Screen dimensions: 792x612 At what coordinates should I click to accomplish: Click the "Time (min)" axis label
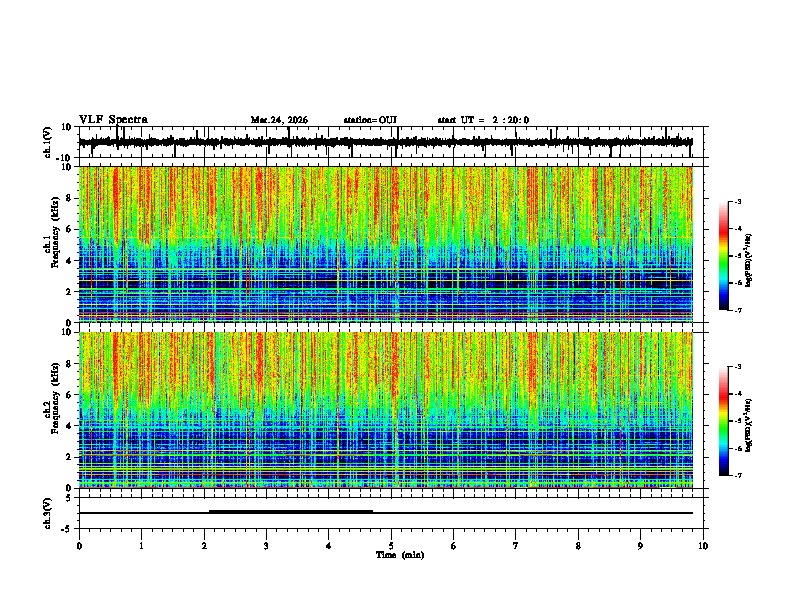tap(400, 555)
